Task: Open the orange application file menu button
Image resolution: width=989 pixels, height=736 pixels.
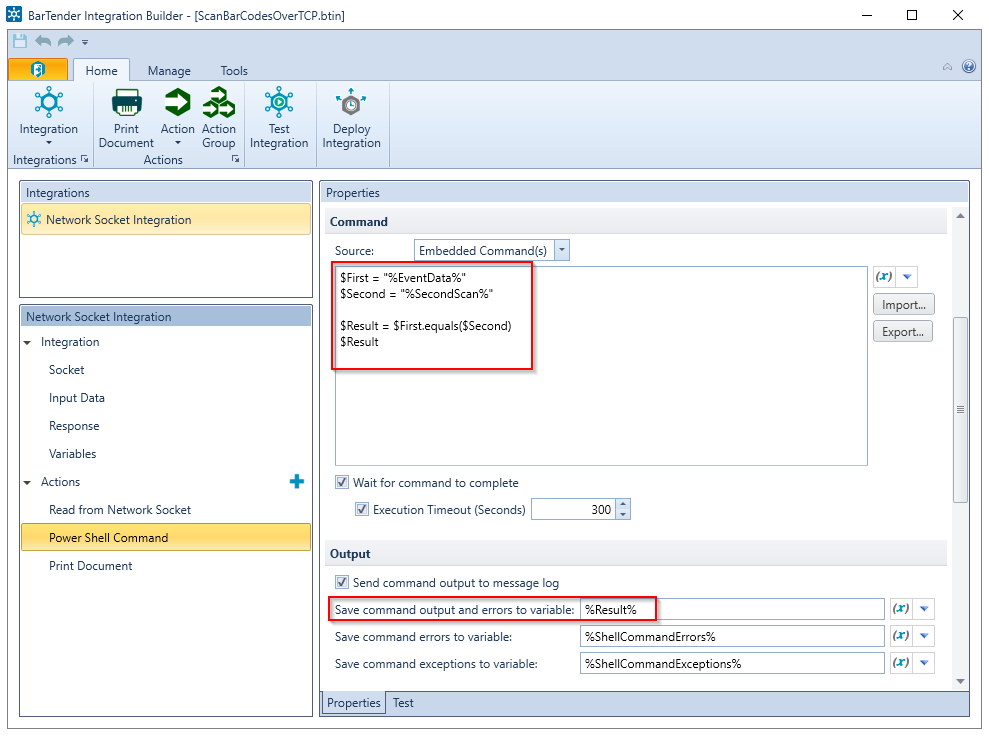Action: [x=38, y=69]
